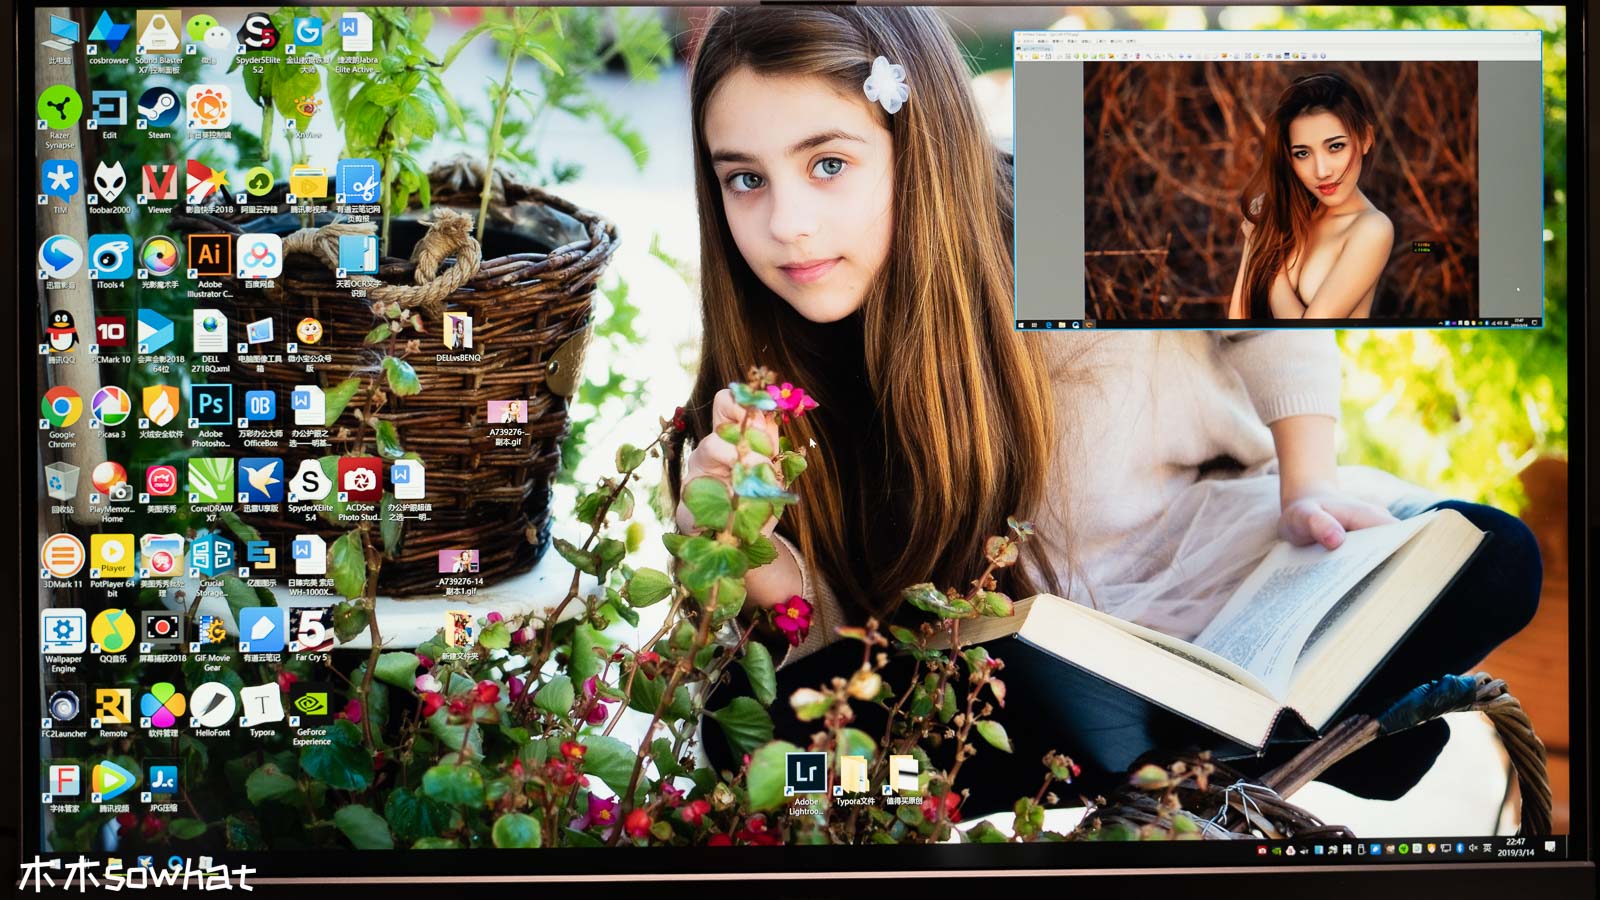This screenshot has width=1600, height=900.
Task: Select the JPG compression tool icon
Action: pos(163,788)
